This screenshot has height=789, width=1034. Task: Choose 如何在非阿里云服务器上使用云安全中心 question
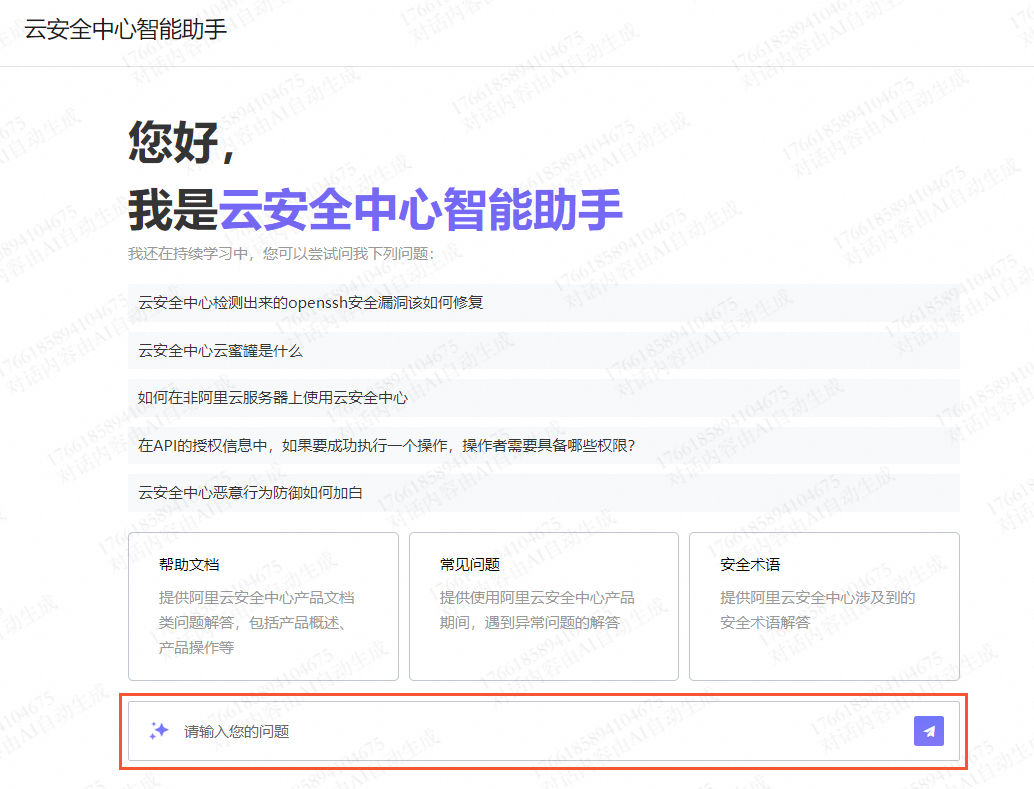(544, 398)
